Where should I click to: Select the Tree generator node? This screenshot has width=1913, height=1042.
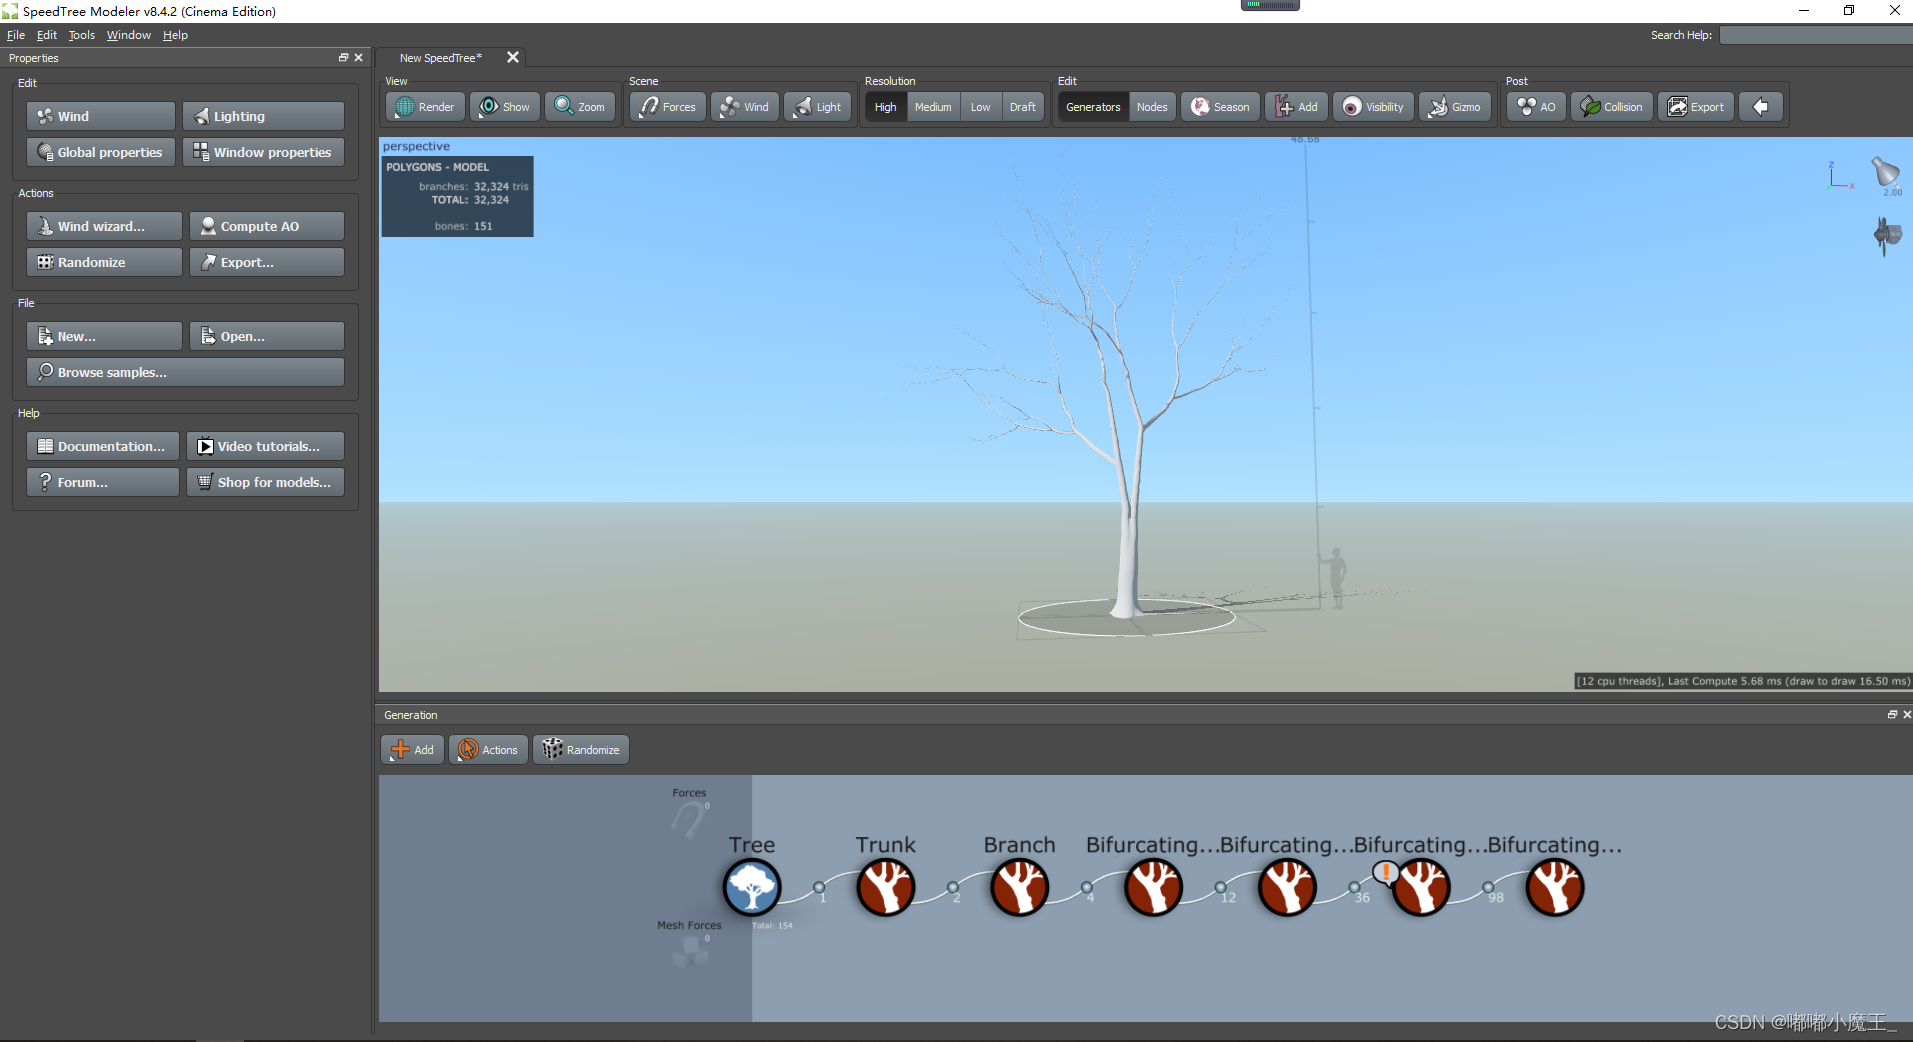[x=752, y=887]
